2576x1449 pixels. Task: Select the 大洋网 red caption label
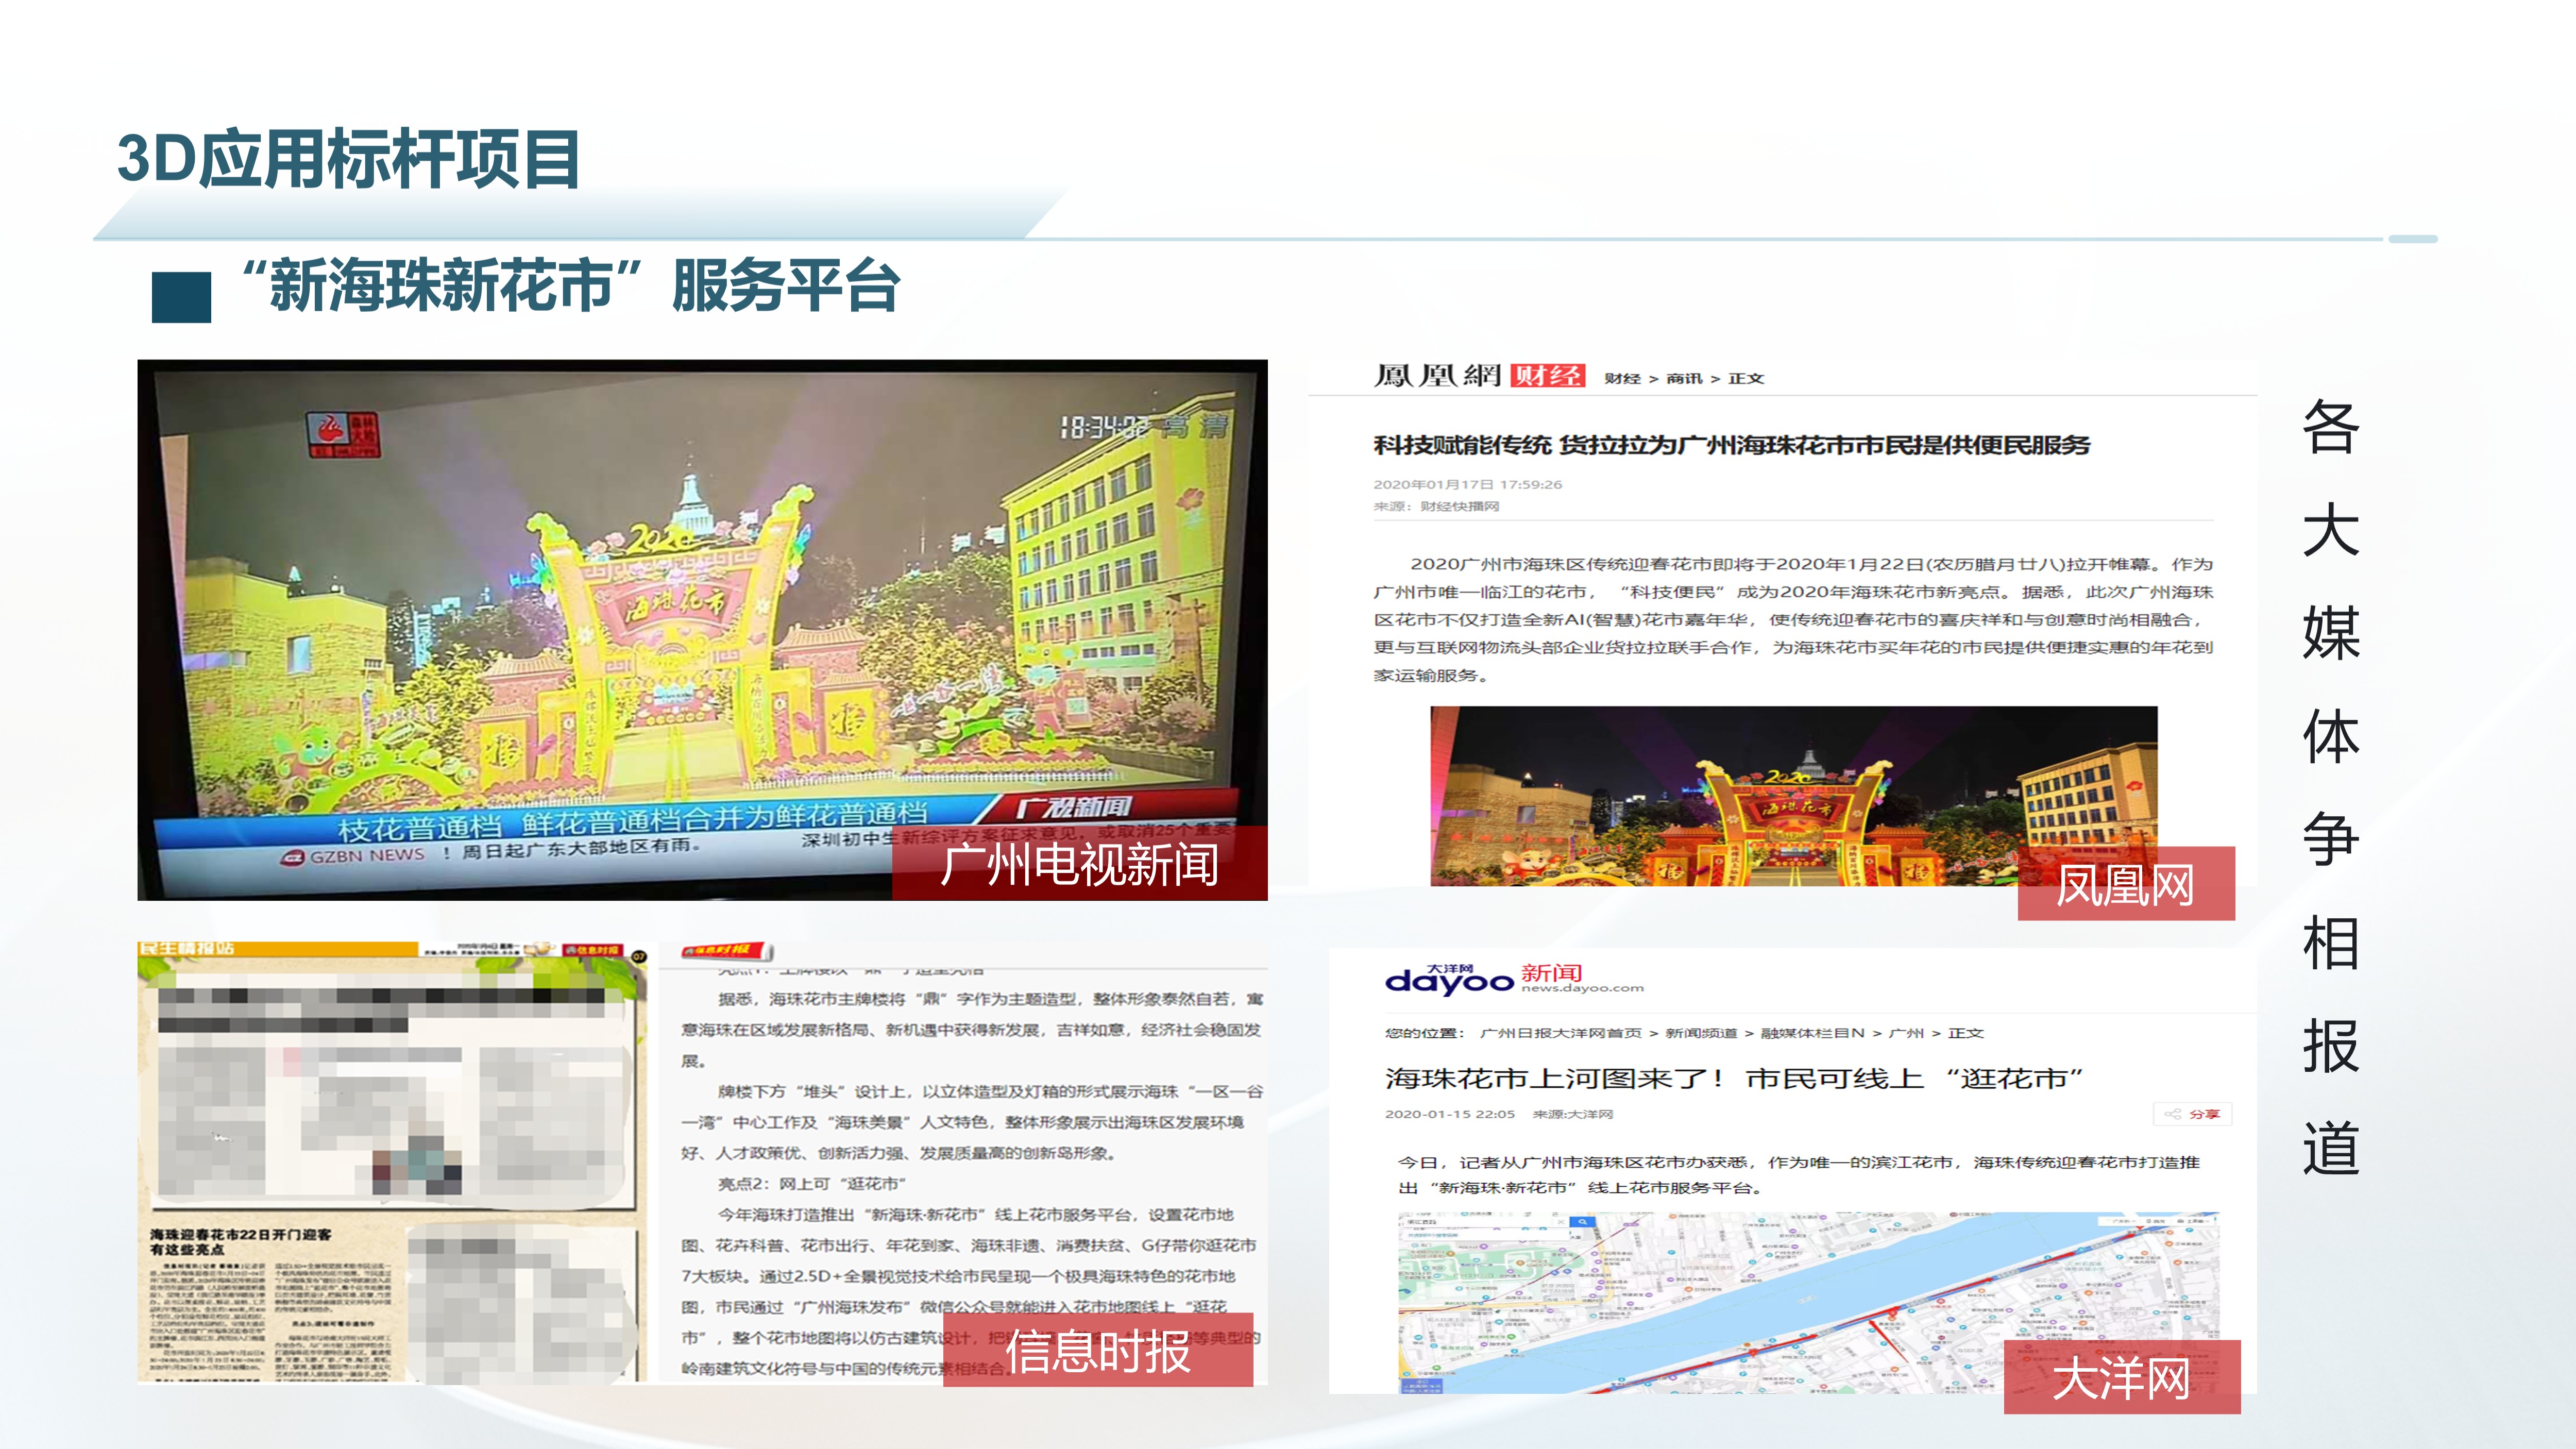pyautogui.click(x=2122, y=1378)
